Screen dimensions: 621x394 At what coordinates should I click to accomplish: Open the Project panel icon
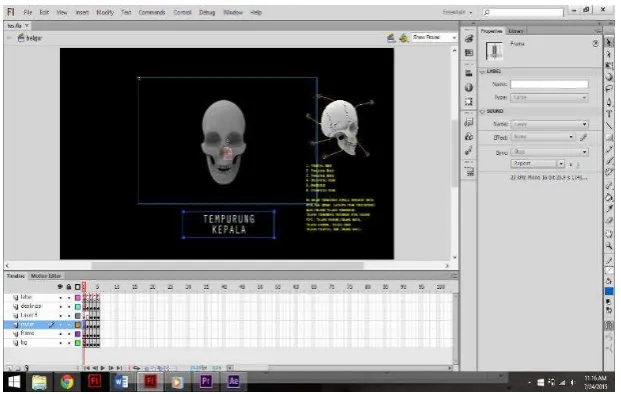469,171
